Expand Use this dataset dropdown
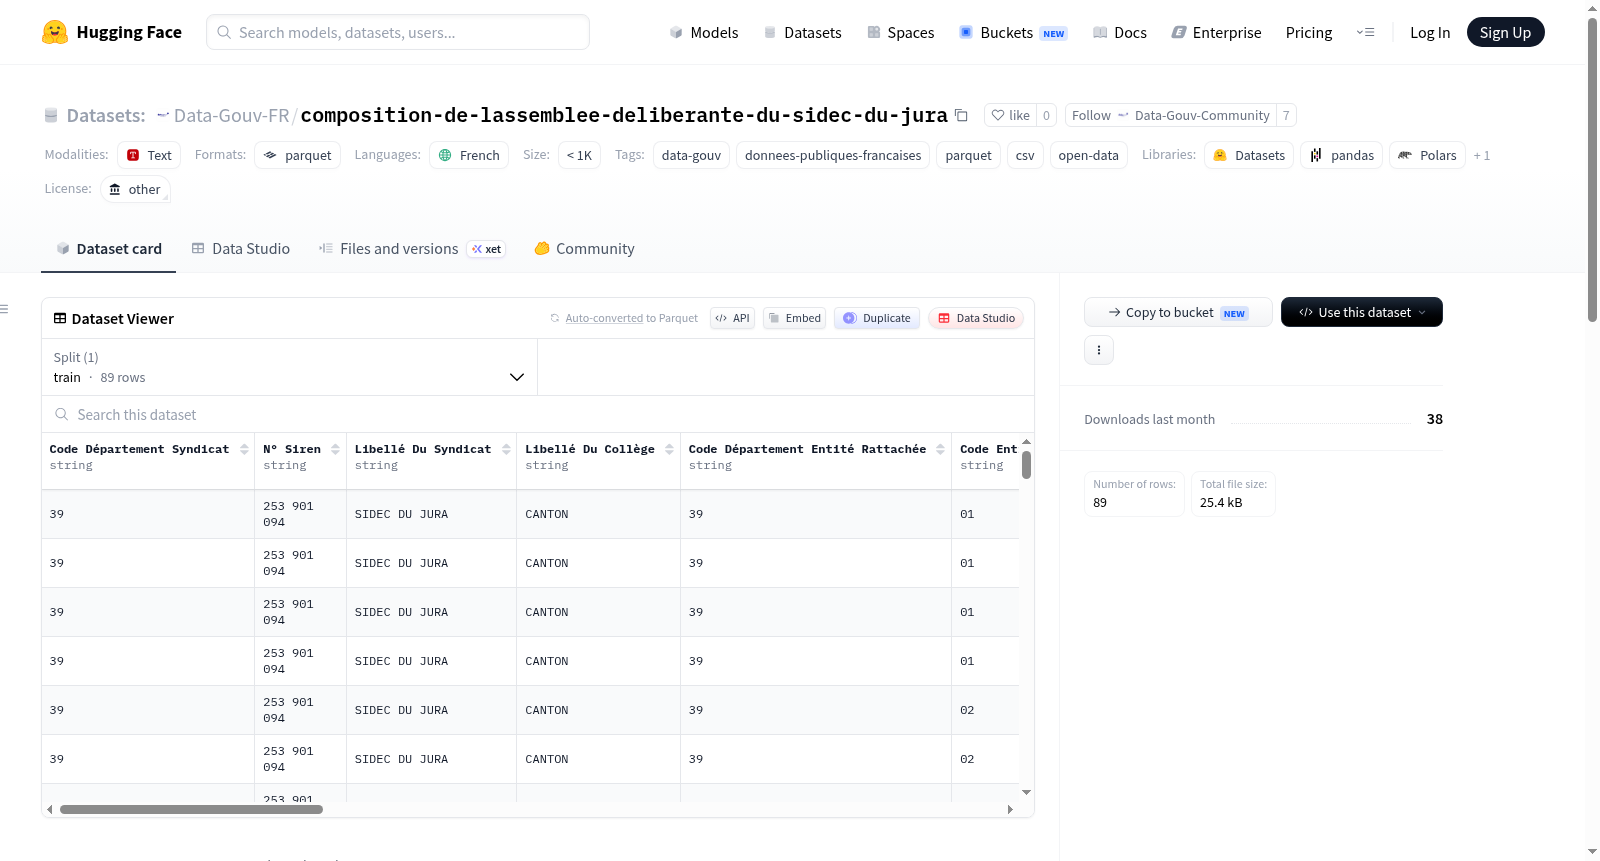The width and height of the screenshot is (1600, 861). point(1362,312)
